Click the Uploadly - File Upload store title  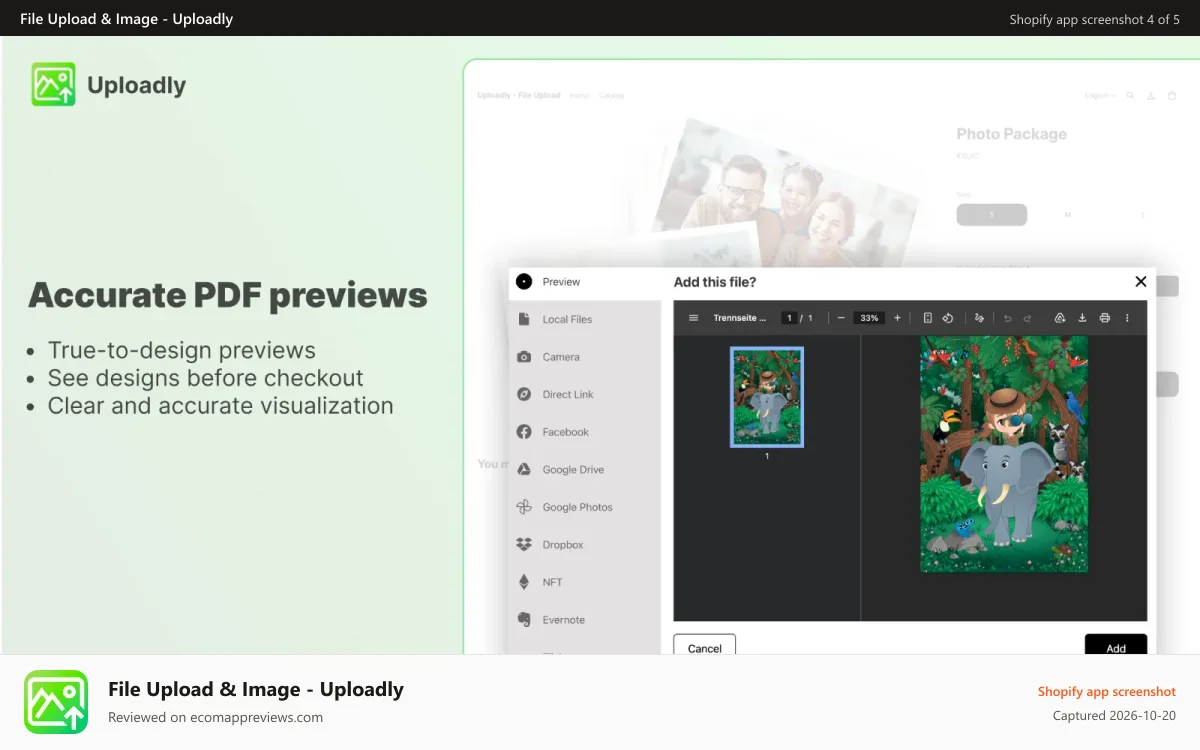coord(519,96)
